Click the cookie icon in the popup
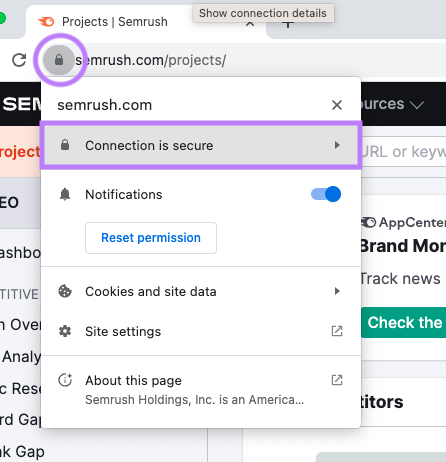The image size is (446, 462). coord(65,291)
